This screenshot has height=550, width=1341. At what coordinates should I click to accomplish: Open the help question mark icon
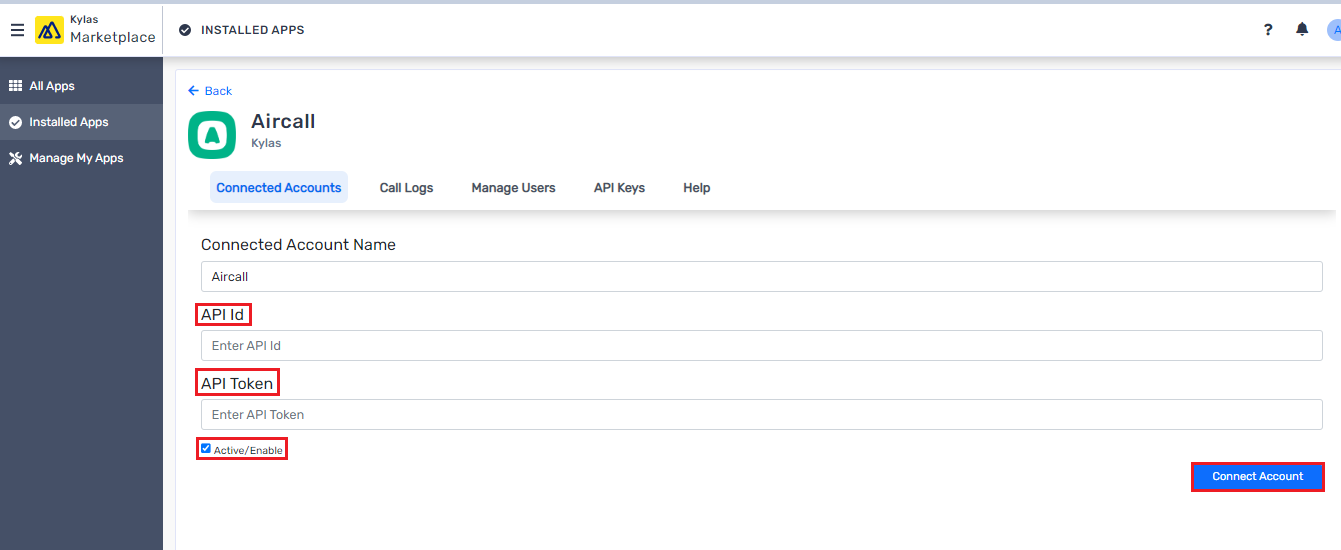coord(1268,30)
